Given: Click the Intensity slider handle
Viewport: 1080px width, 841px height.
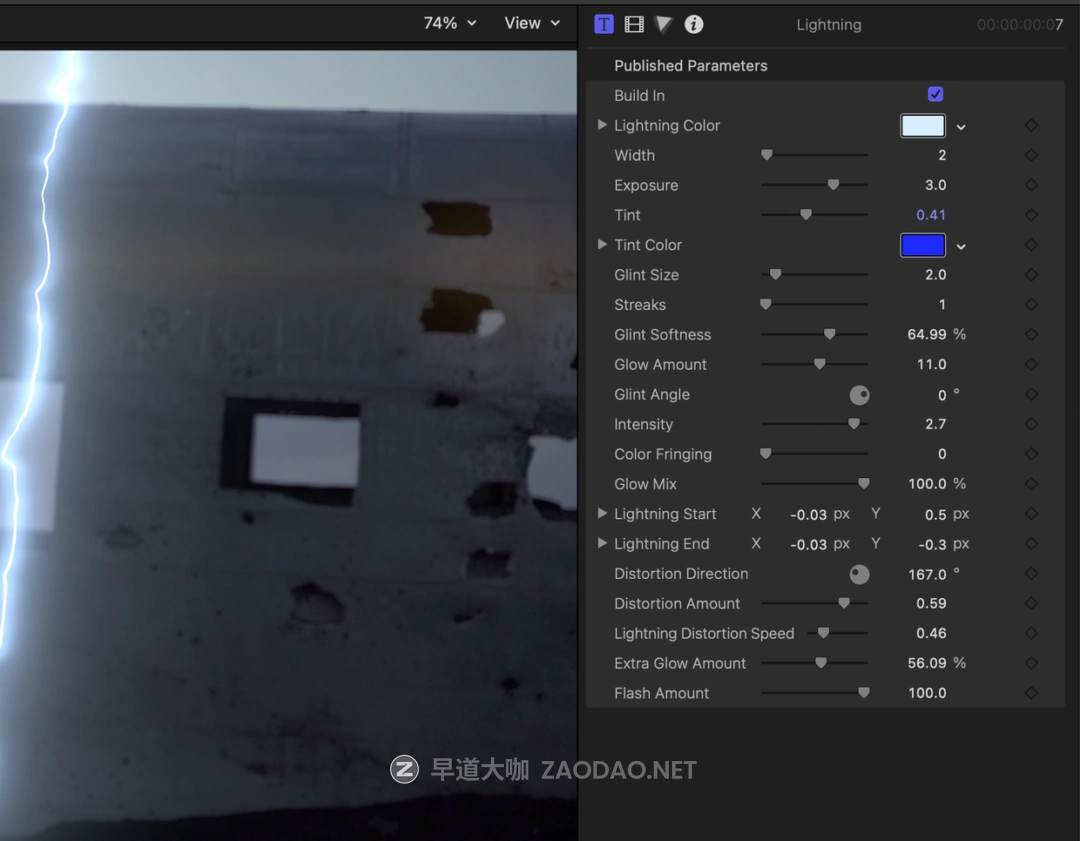Looking at the screenshot, I should [x=854, y=424].
